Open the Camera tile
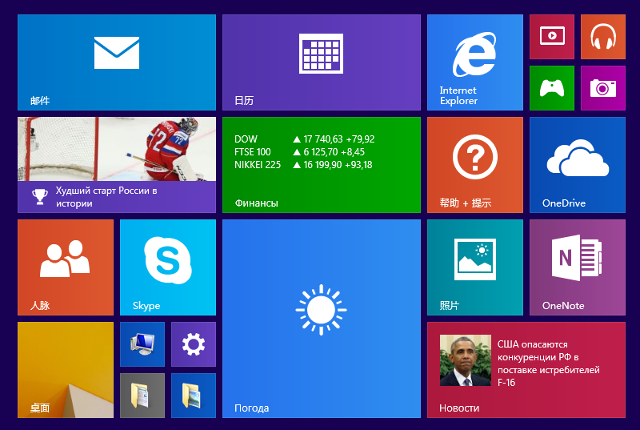Image resolution: width=640 pixels, height=430 pixels. coord(603,88)
